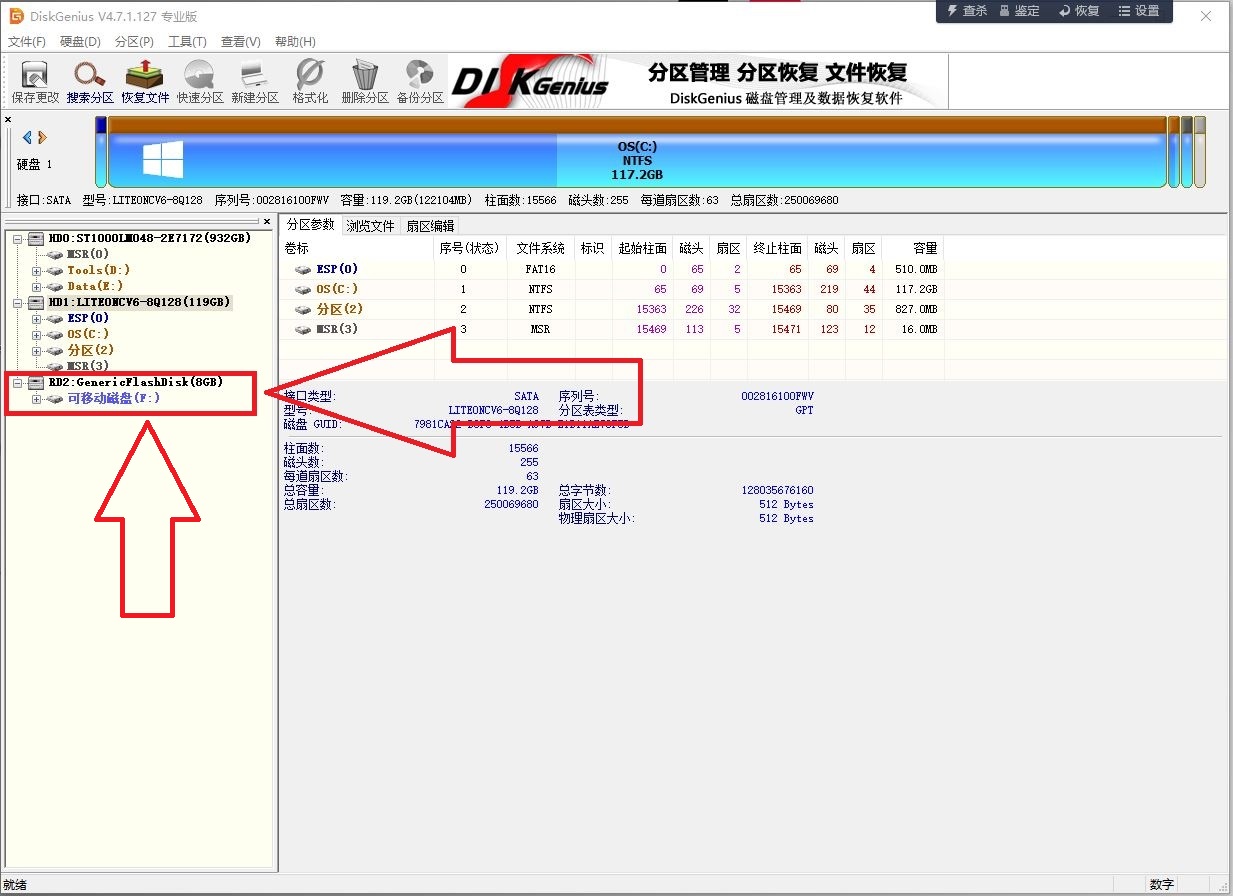
Task: Click the 查杀 lightning button in top overlay
Action: tap(967, 11)
